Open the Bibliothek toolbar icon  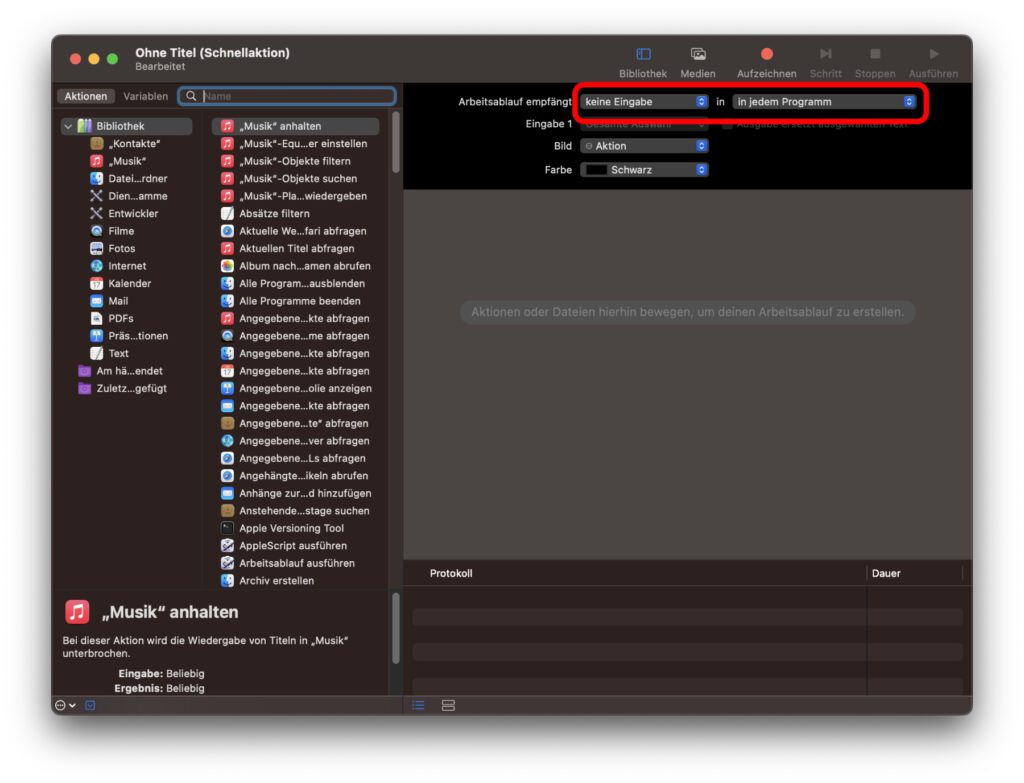pos(643,54)
